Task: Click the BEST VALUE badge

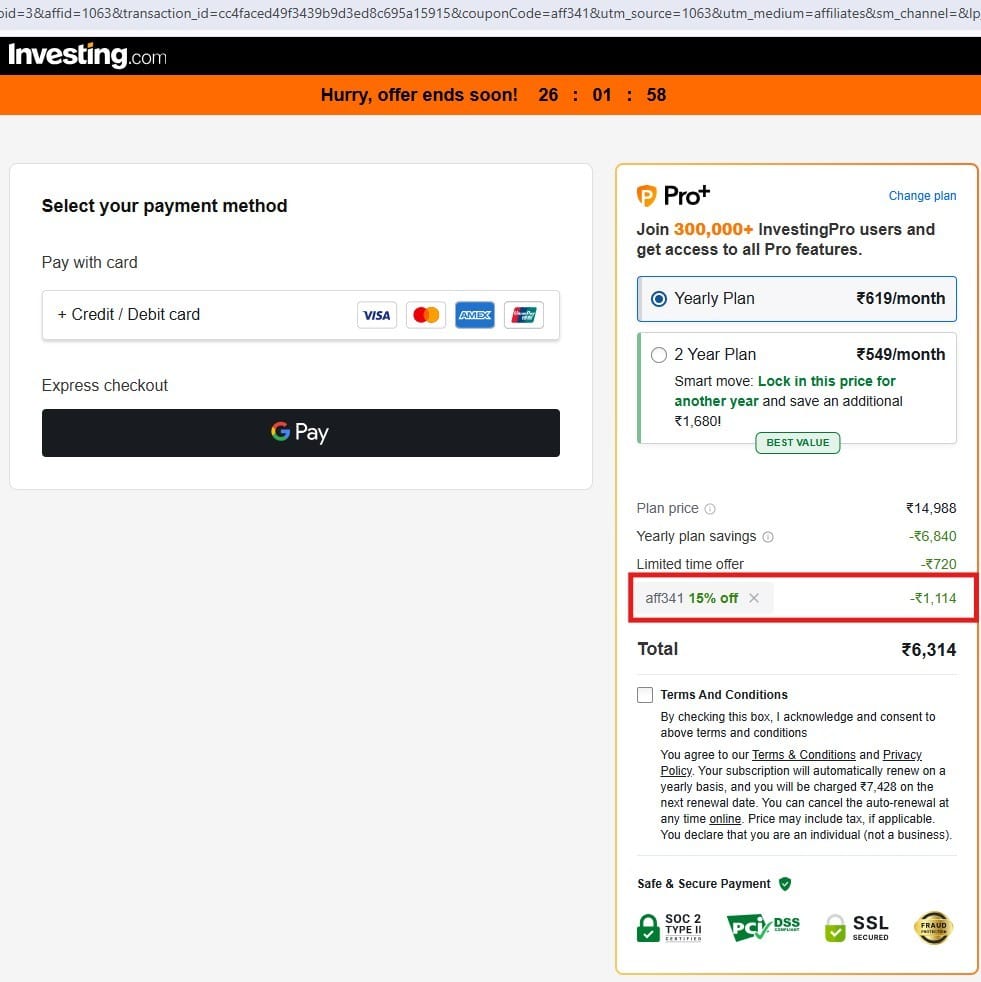Action: point(797,443)
